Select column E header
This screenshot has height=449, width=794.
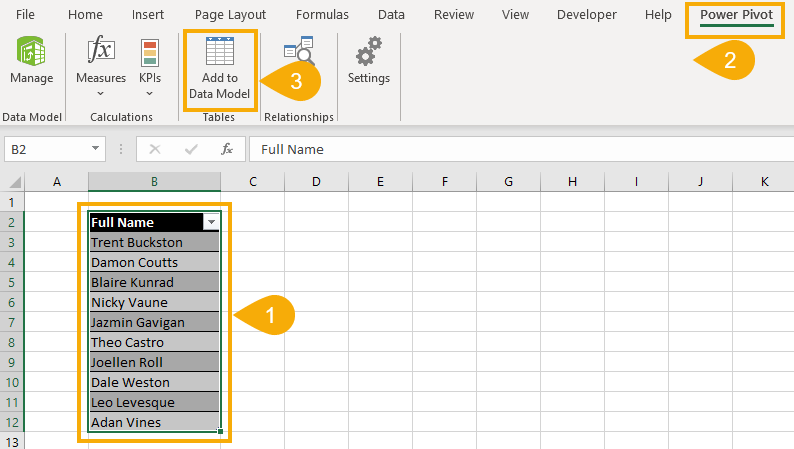[x=380, y=182]
